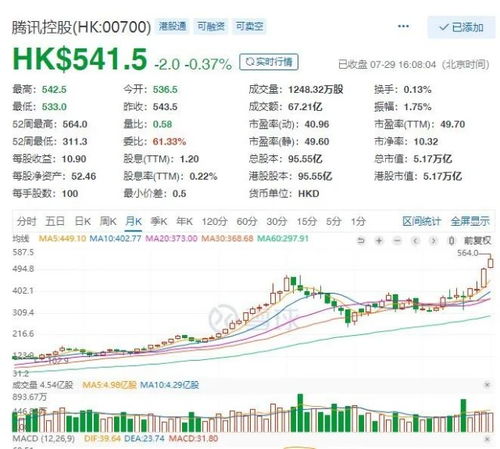500x449 pixels.
Task: Switch to the 年K chart tab
Action: click(x=185, y=221)
